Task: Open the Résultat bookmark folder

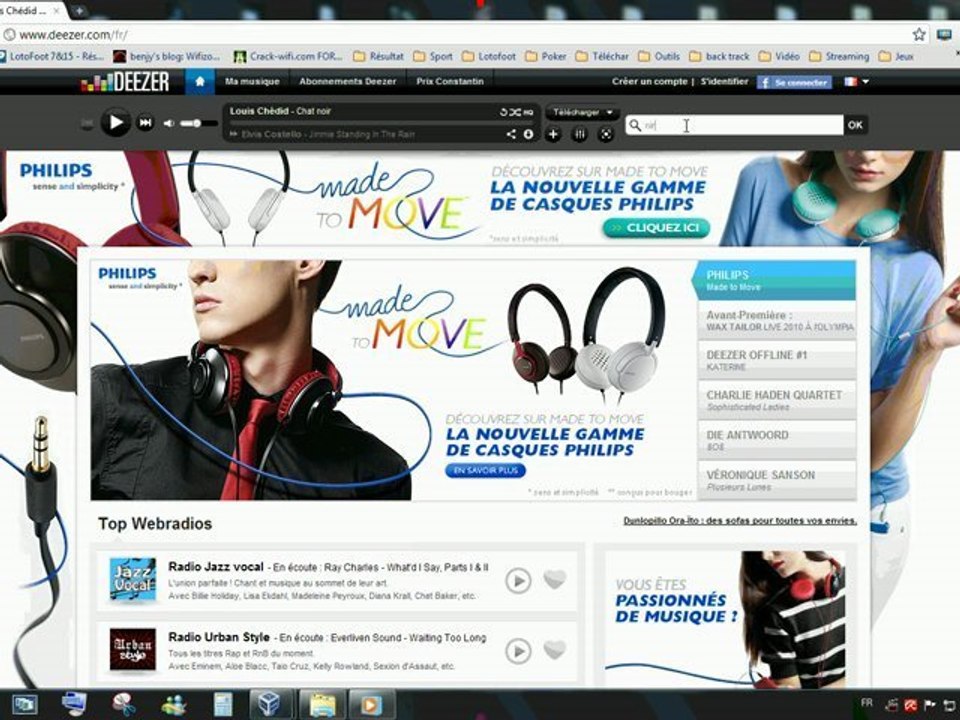Action: coord(378,56)
